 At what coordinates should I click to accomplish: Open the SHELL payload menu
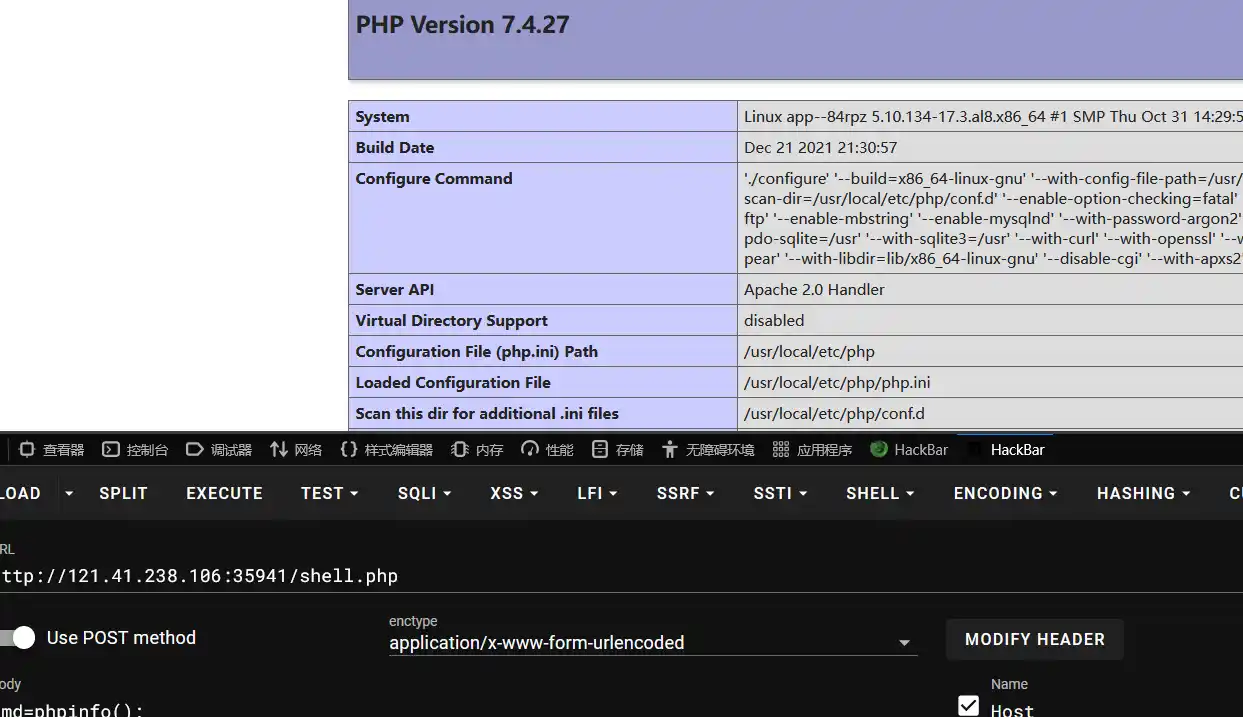880,493
